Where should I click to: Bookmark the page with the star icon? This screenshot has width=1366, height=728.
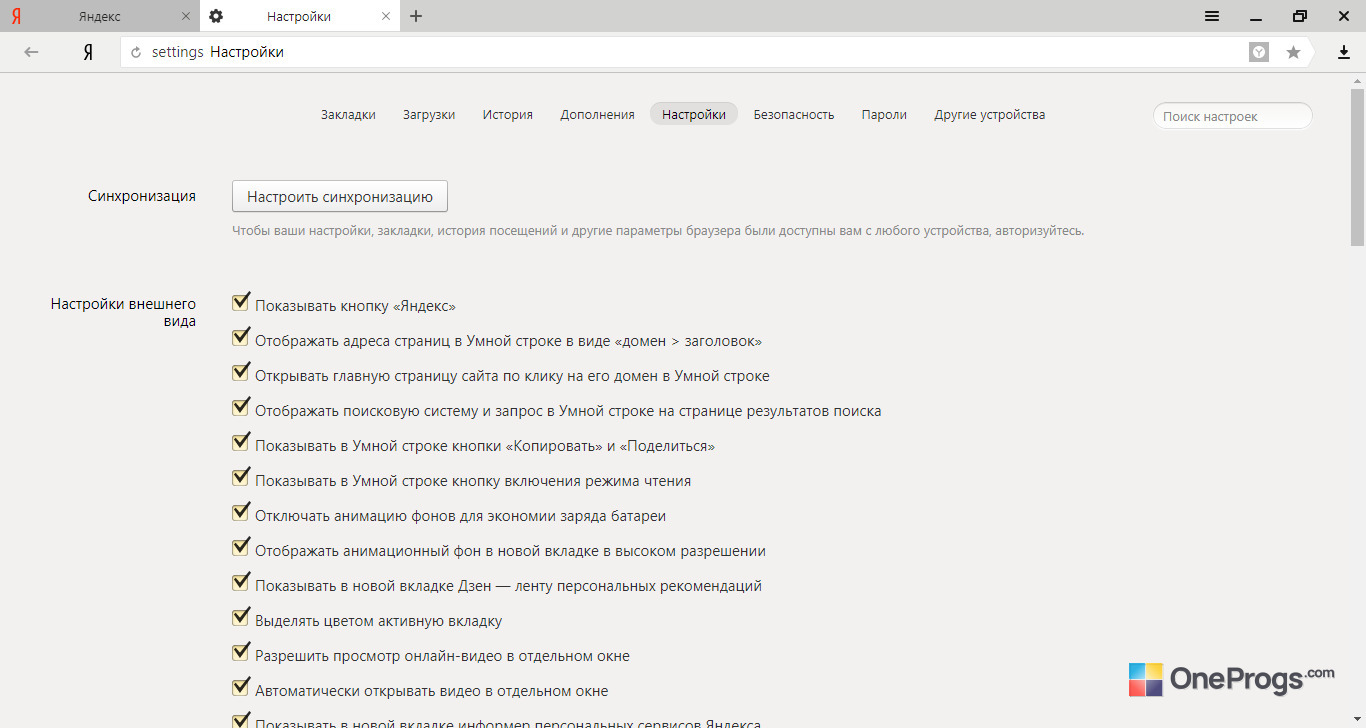point(1293,52)
